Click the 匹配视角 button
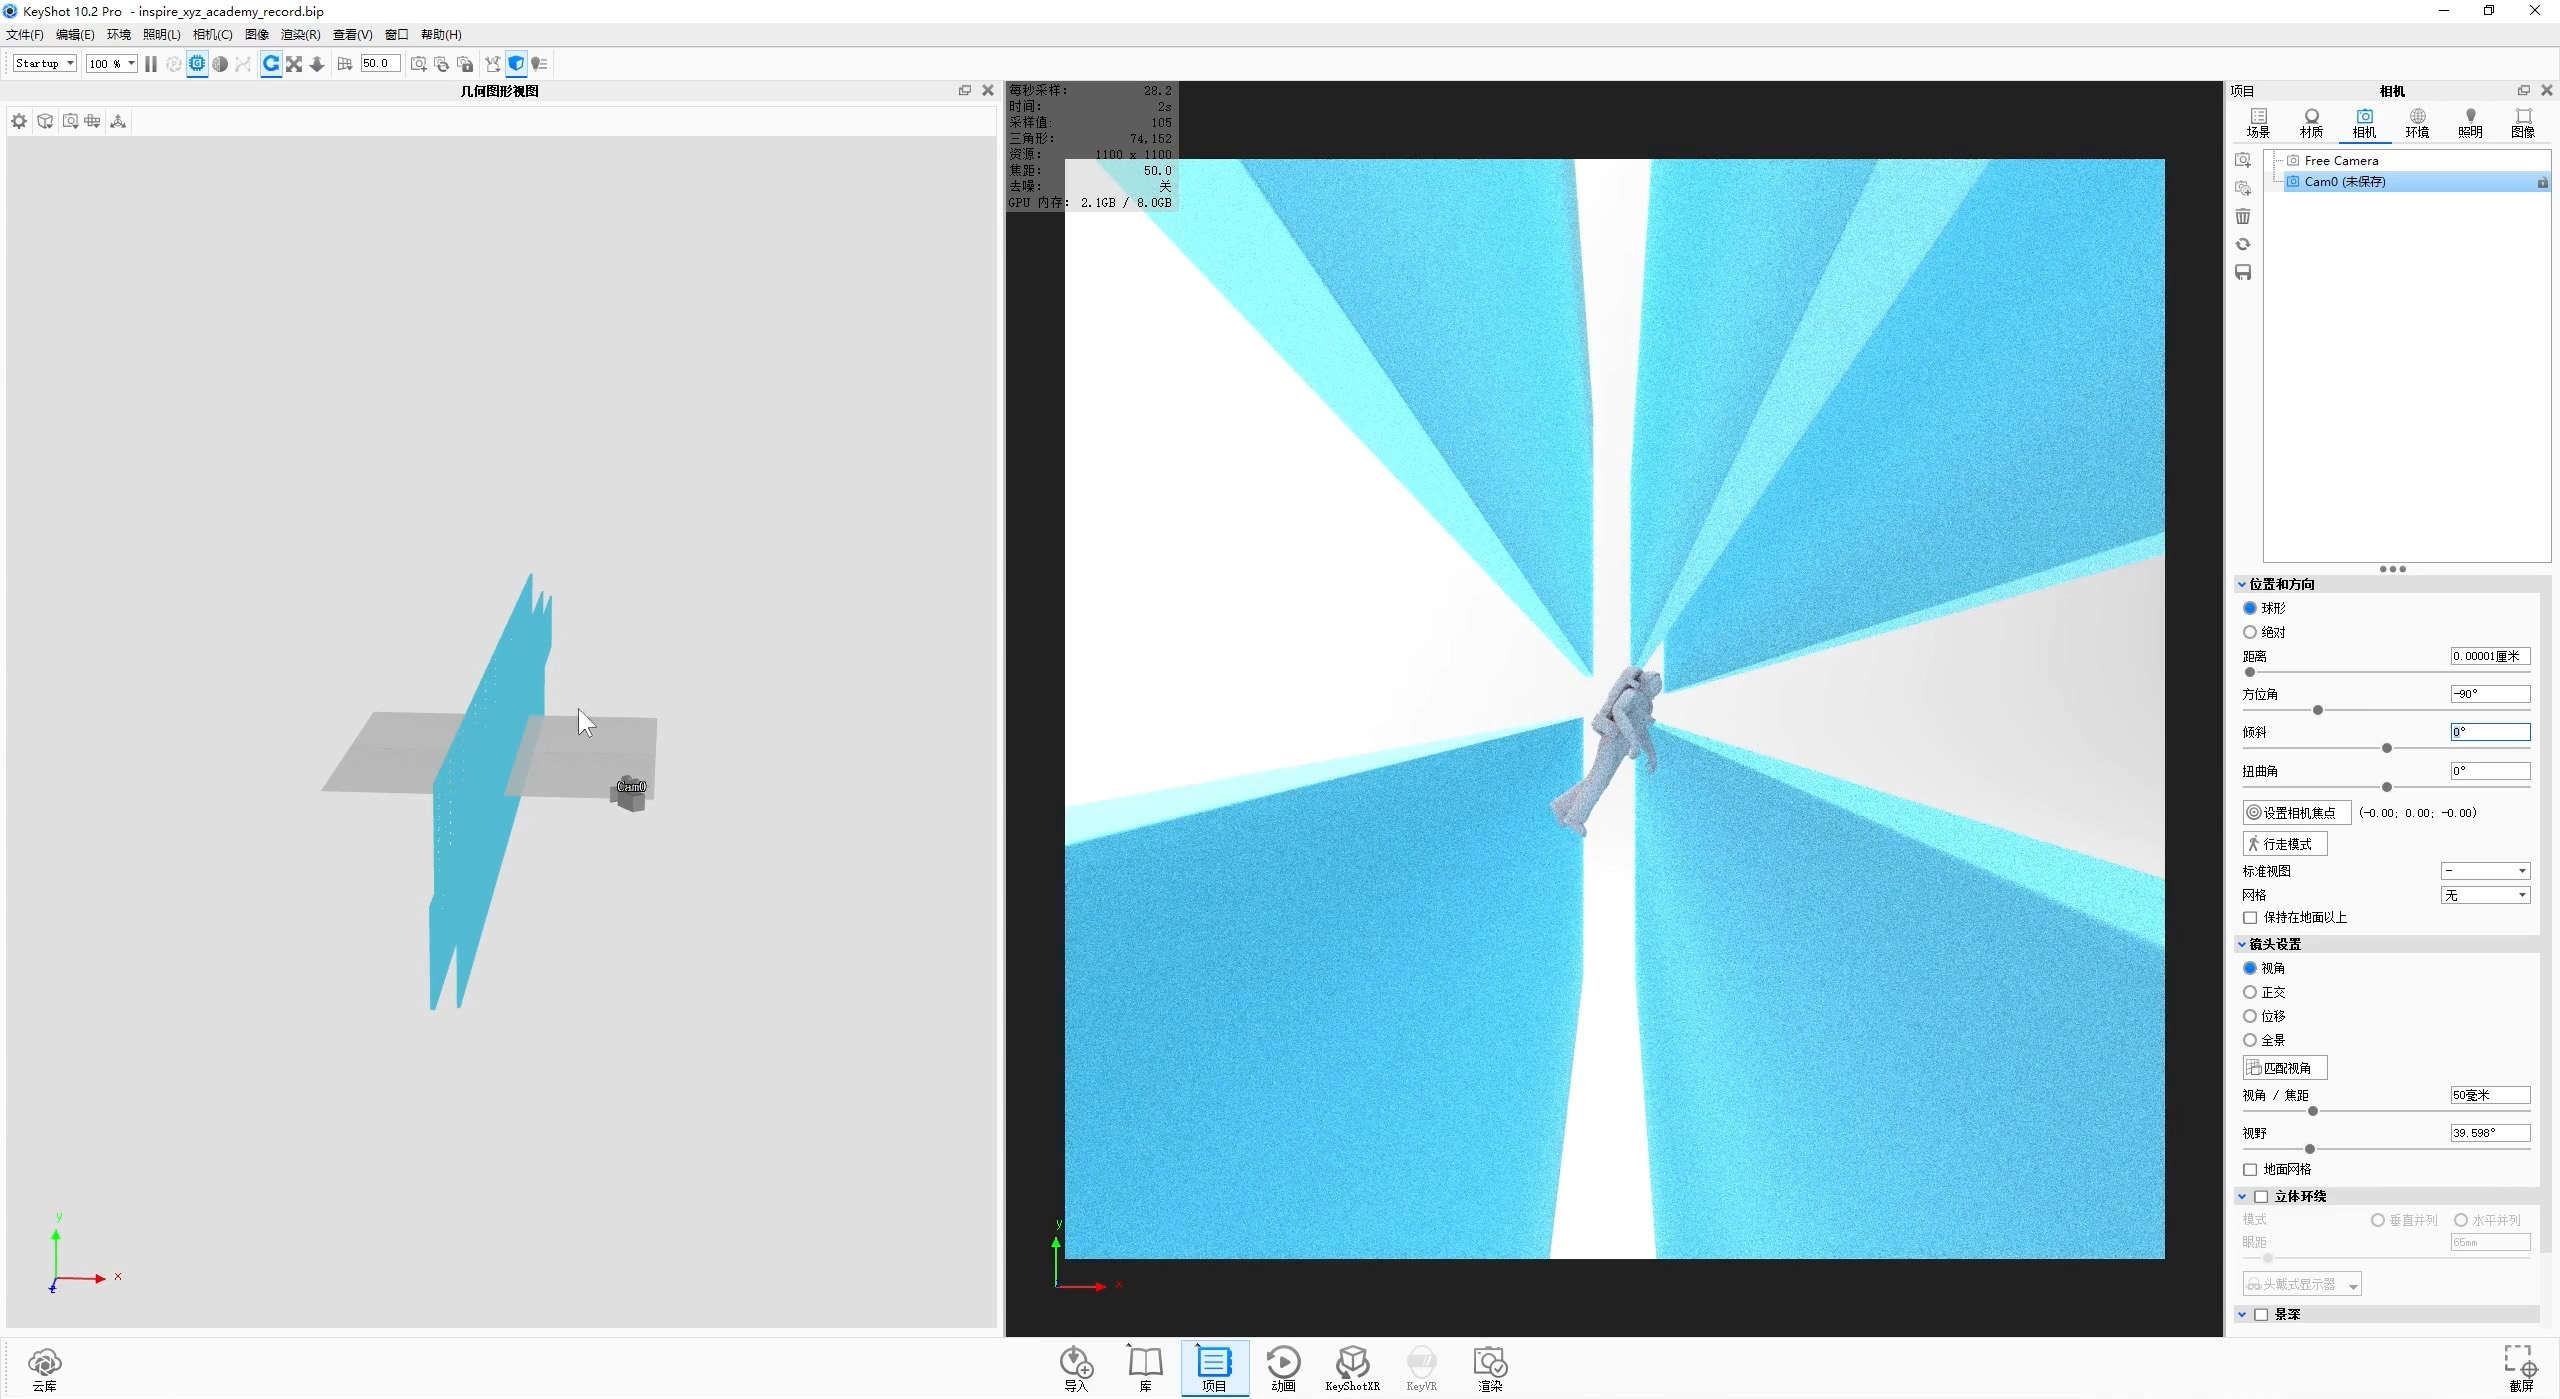2560x1399 pixels. pyautogui.click(x=2283, y=1067)
